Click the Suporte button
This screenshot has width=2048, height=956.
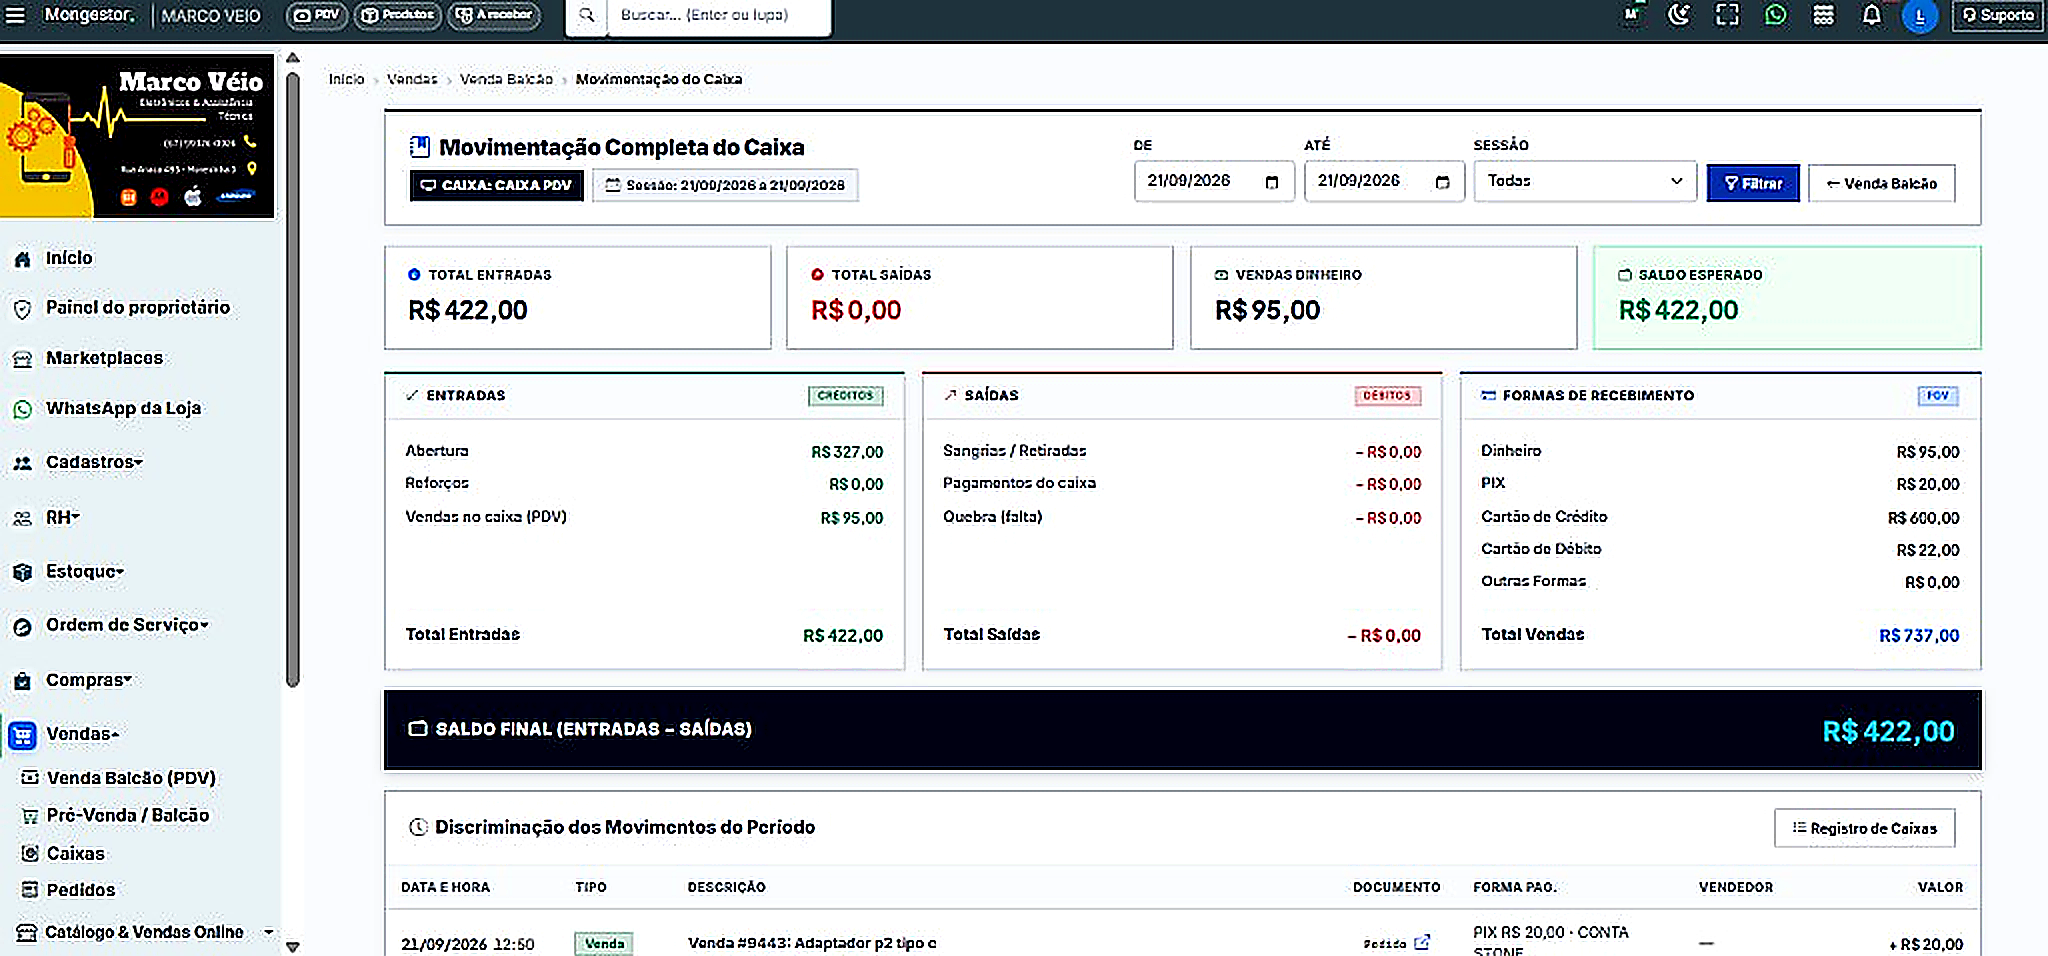(1998, 15)
